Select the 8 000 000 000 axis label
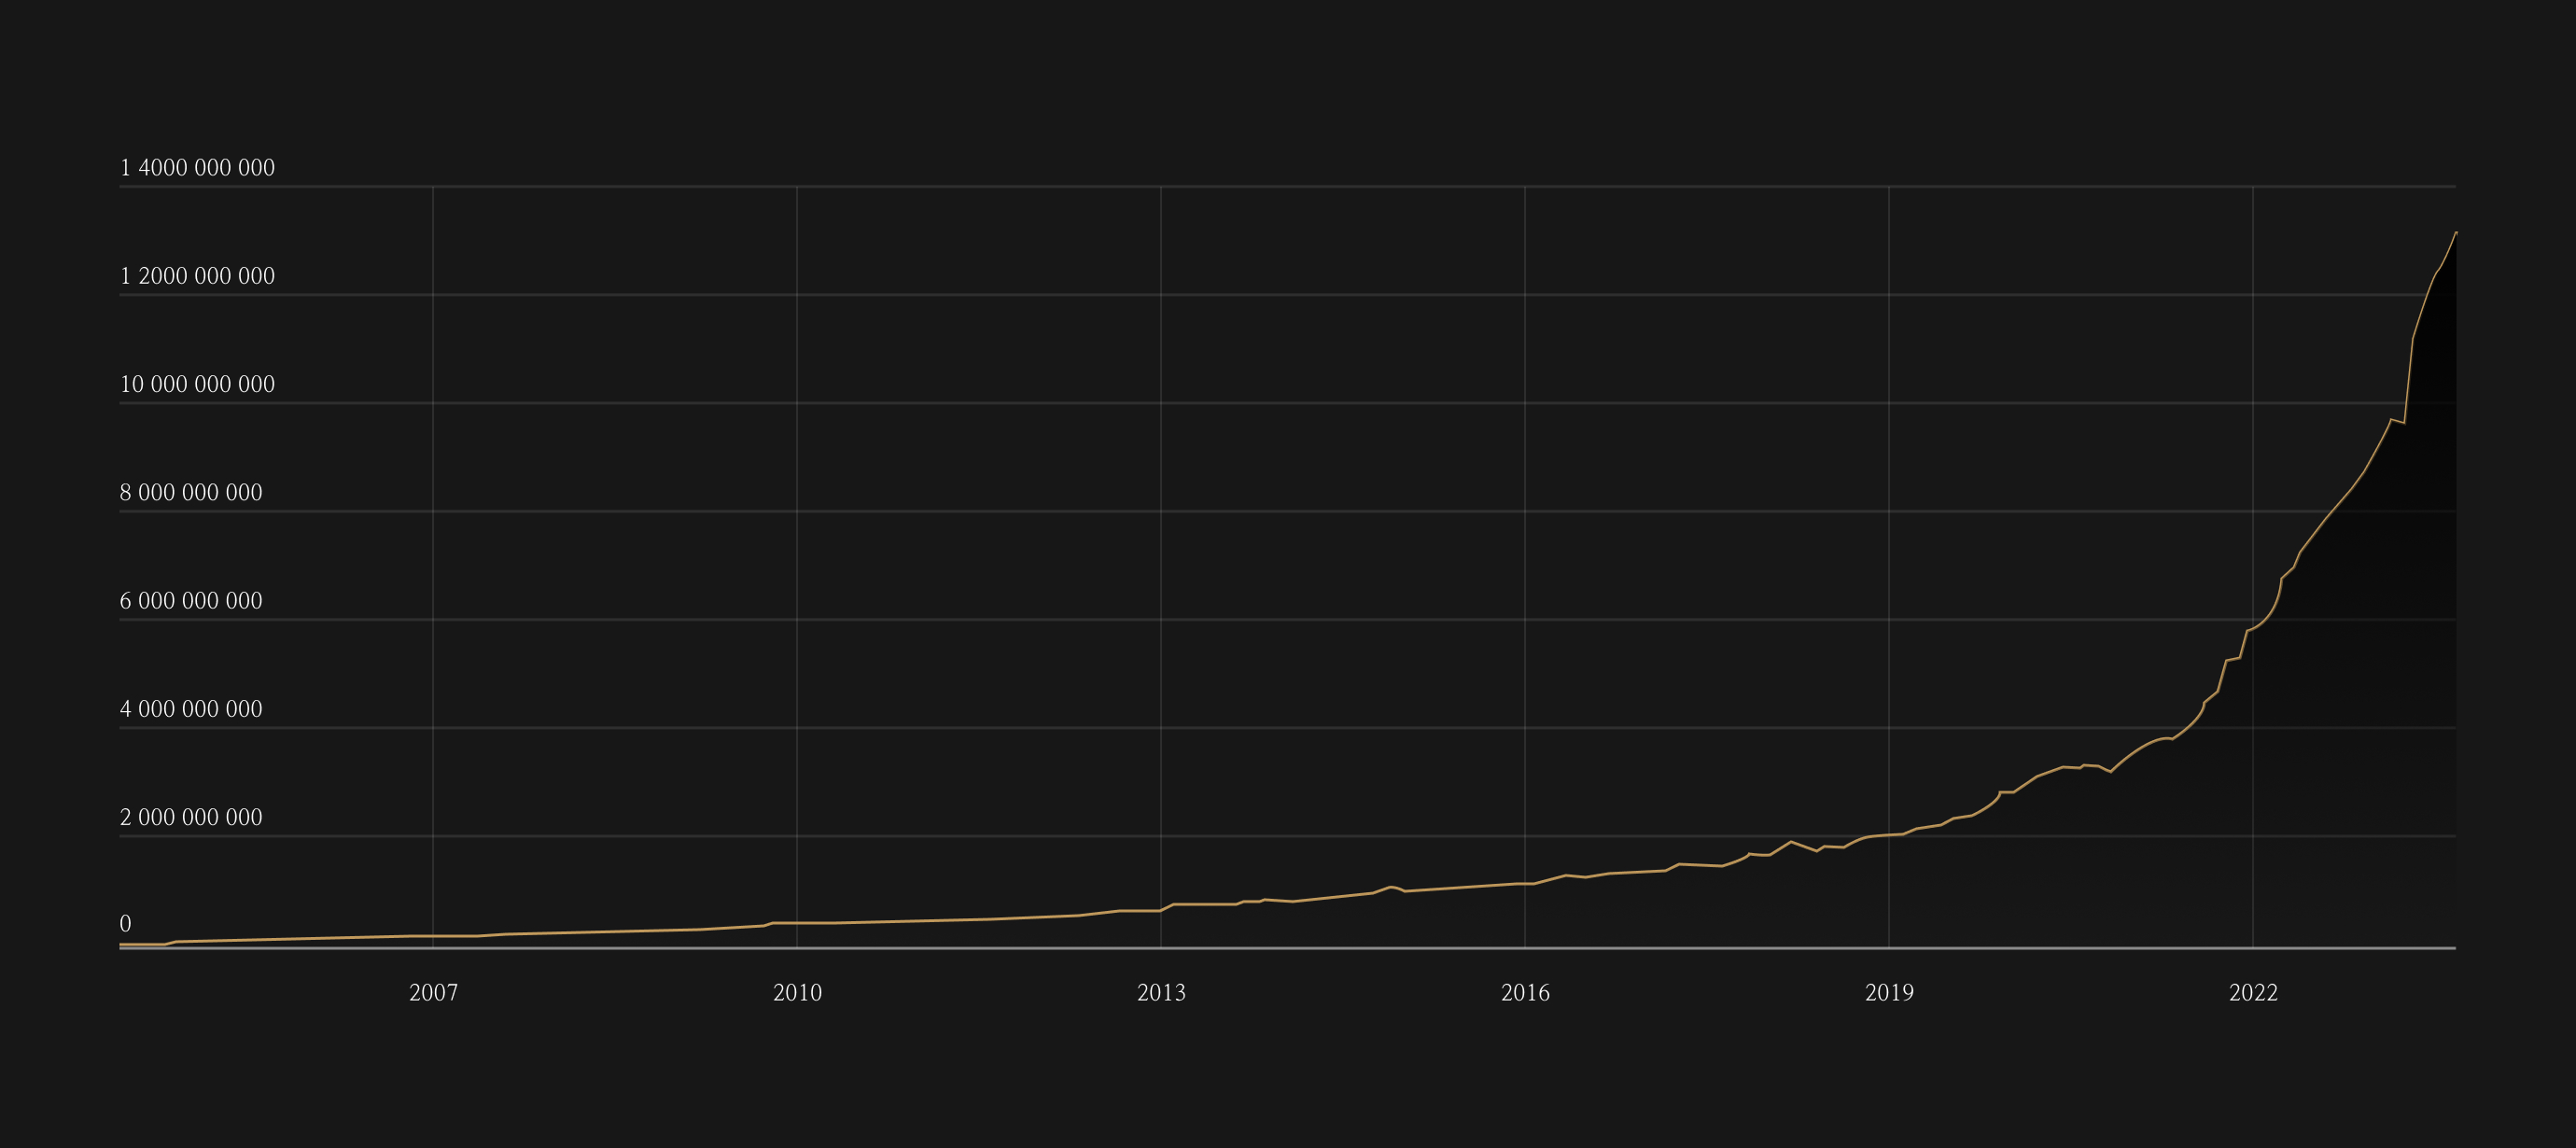2576x1148 pixels. 191,493
